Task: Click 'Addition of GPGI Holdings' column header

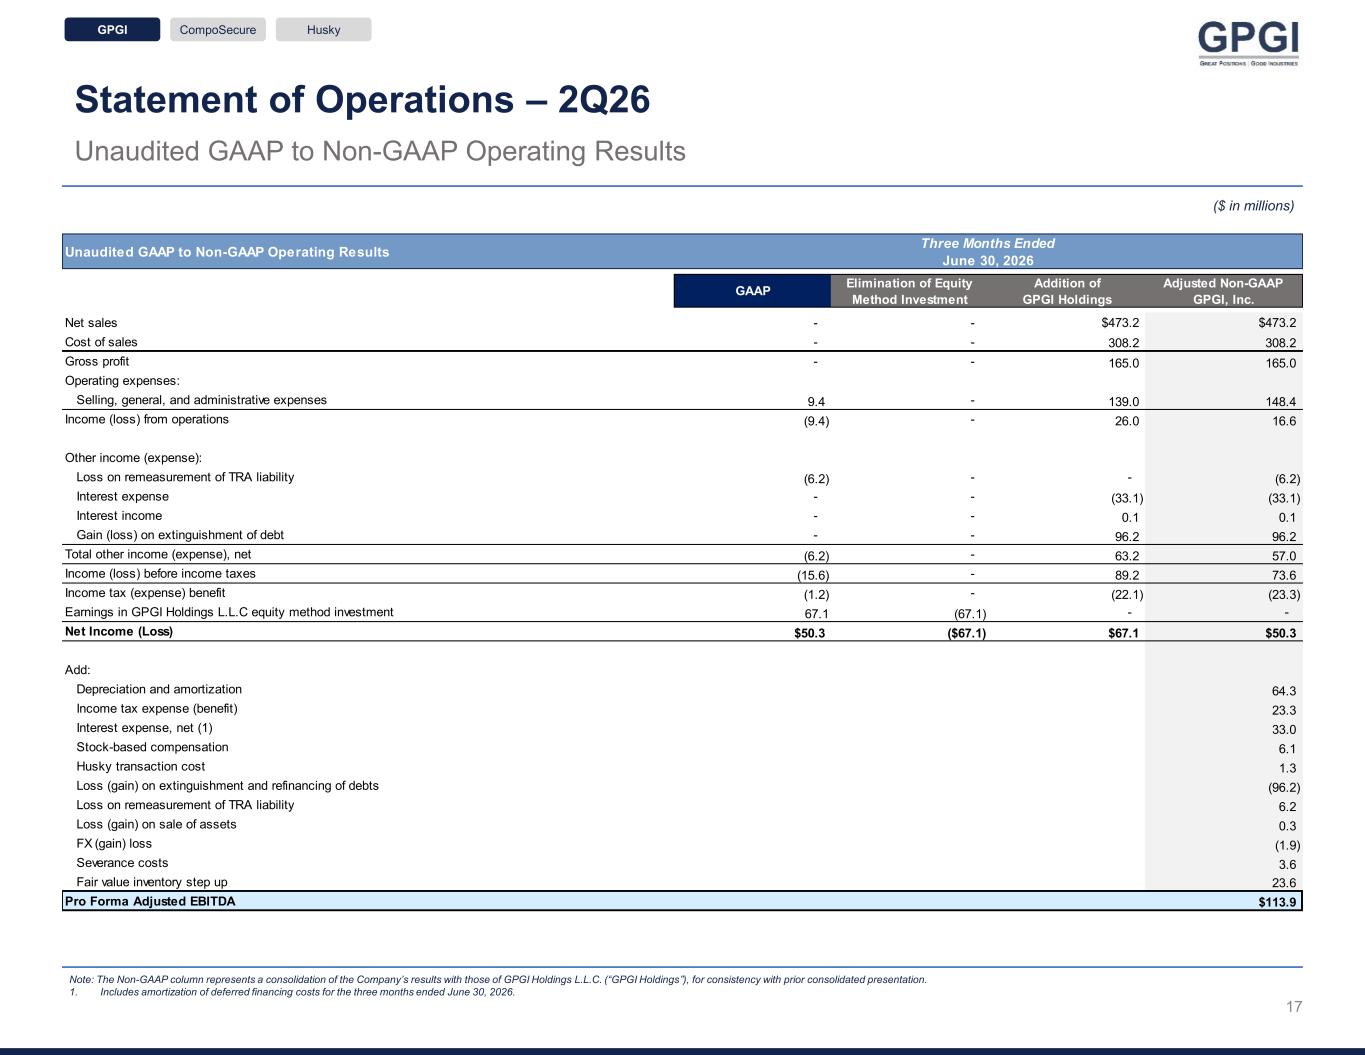Action: (1067, 291)
